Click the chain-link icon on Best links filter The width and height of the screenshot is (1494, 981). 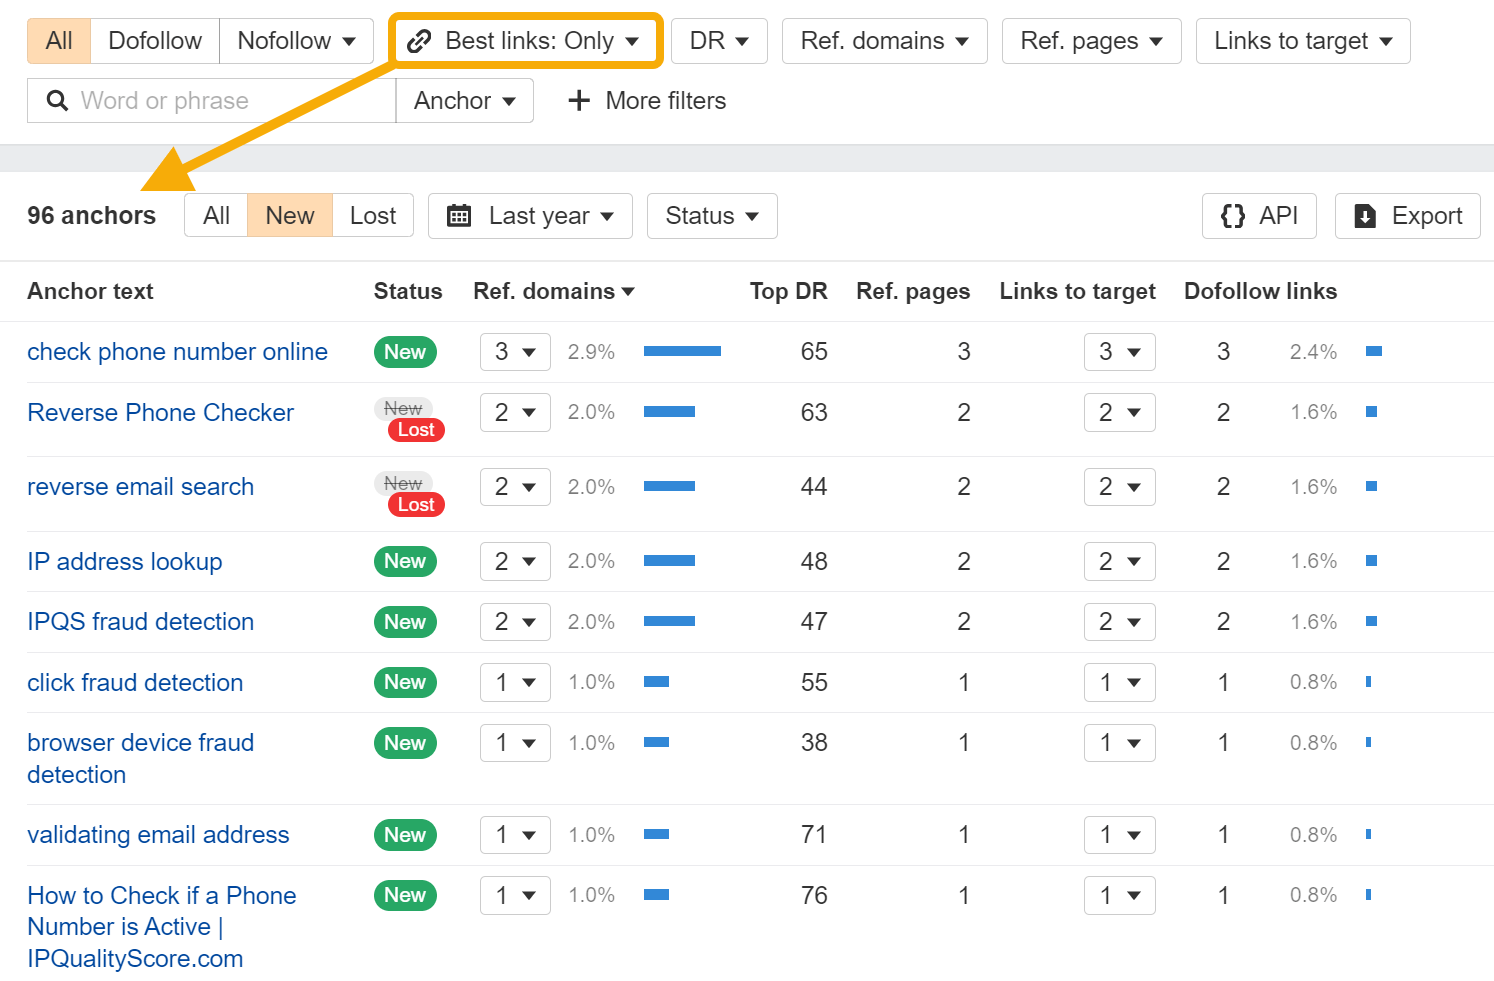(419, 41)
